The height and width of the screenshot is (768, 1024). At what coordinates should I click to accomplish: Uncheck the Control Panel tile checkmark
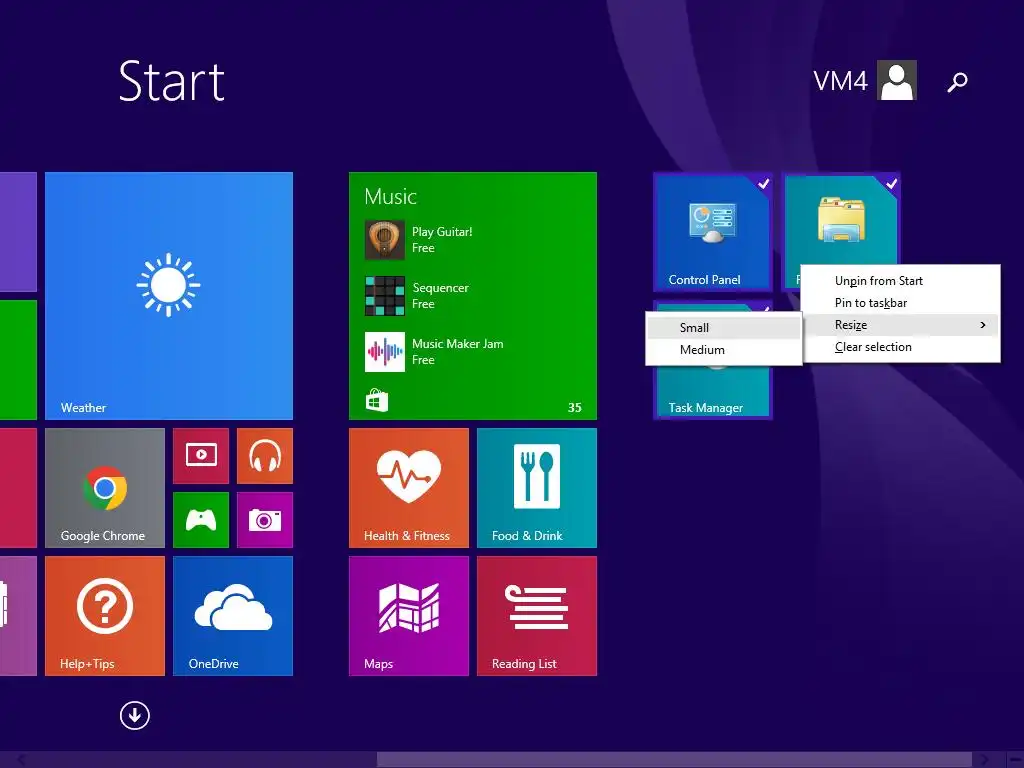(763, 184)
